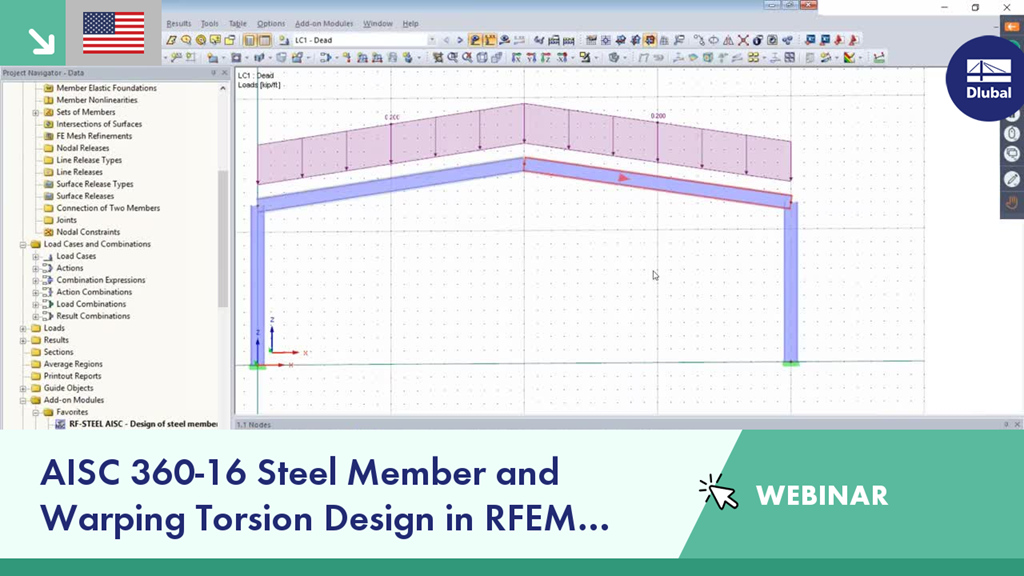Open the Help menu
Viewport: 1024px width, 576px height.
[410, 24]
